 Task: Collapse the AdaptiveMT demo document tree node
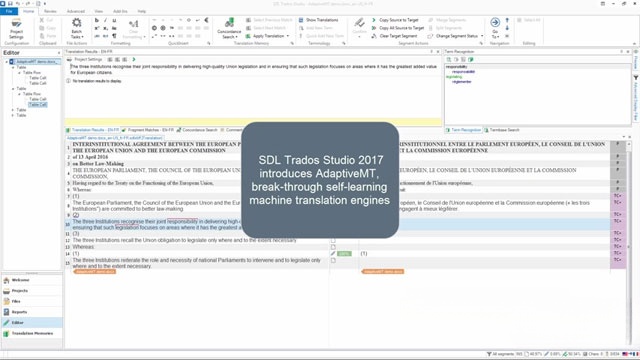(x=7, y=62)
